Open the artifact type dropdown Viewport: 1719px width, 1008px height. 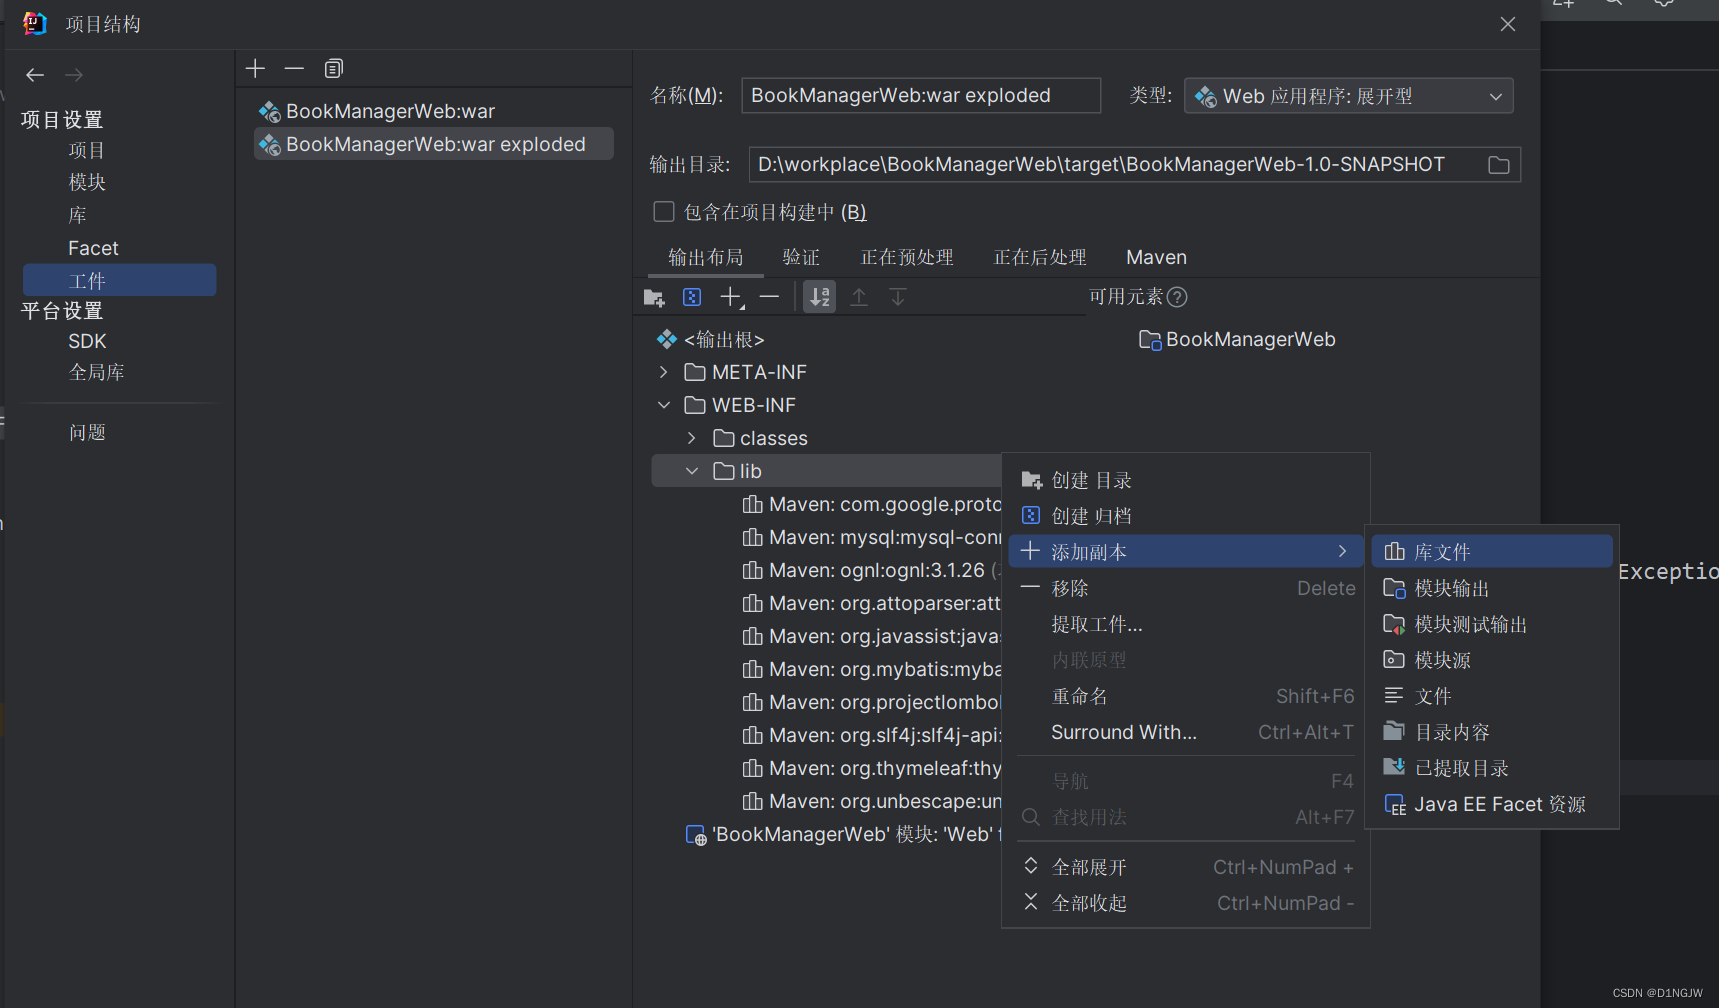pyautogui.click(x=1348, y=96)
